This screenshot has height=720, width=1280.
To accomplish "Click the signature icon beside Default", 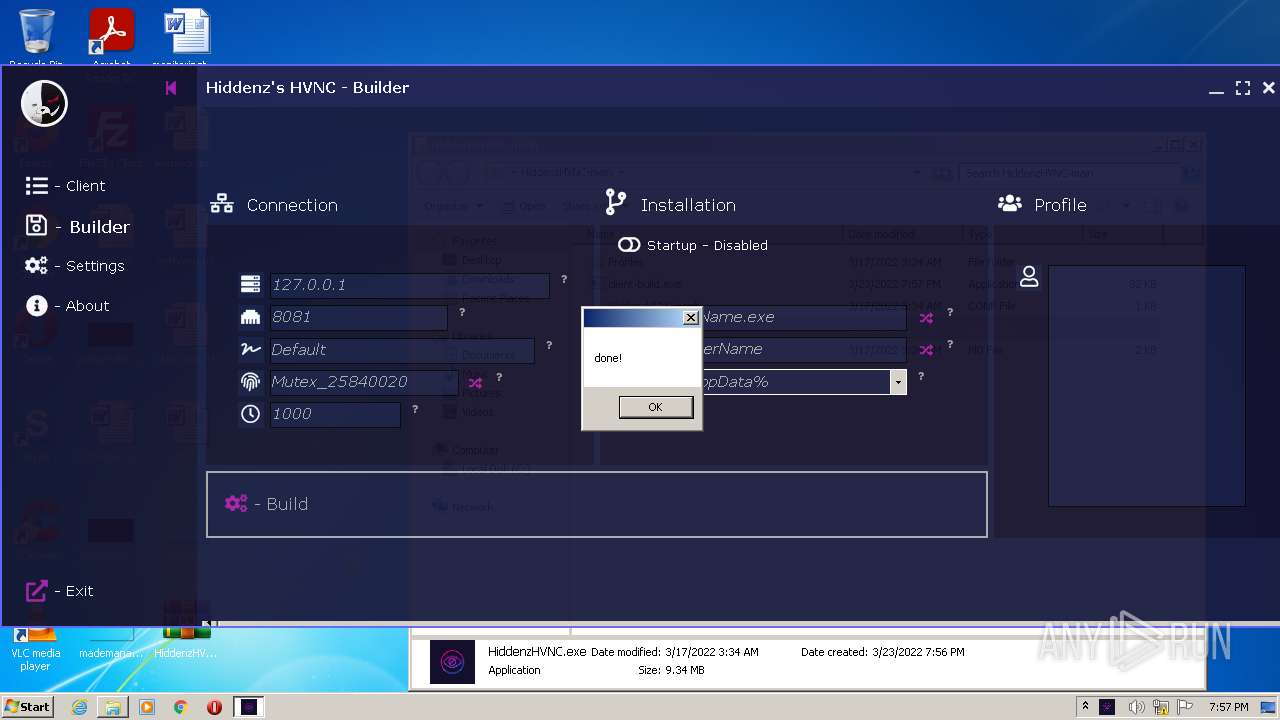I will click(x=250, y=349).
